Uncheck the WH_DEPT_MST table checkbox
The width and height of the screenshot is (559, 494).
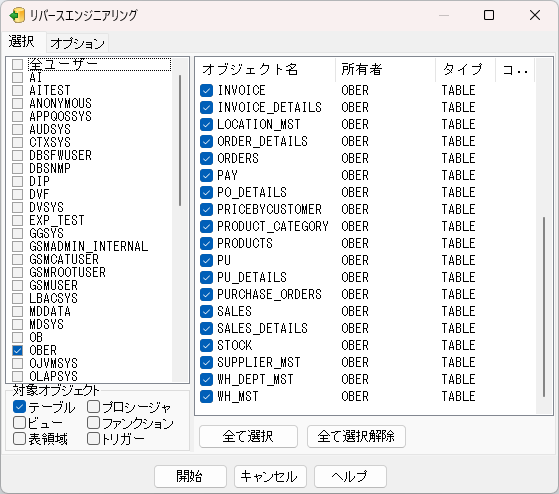pos(206,380)
